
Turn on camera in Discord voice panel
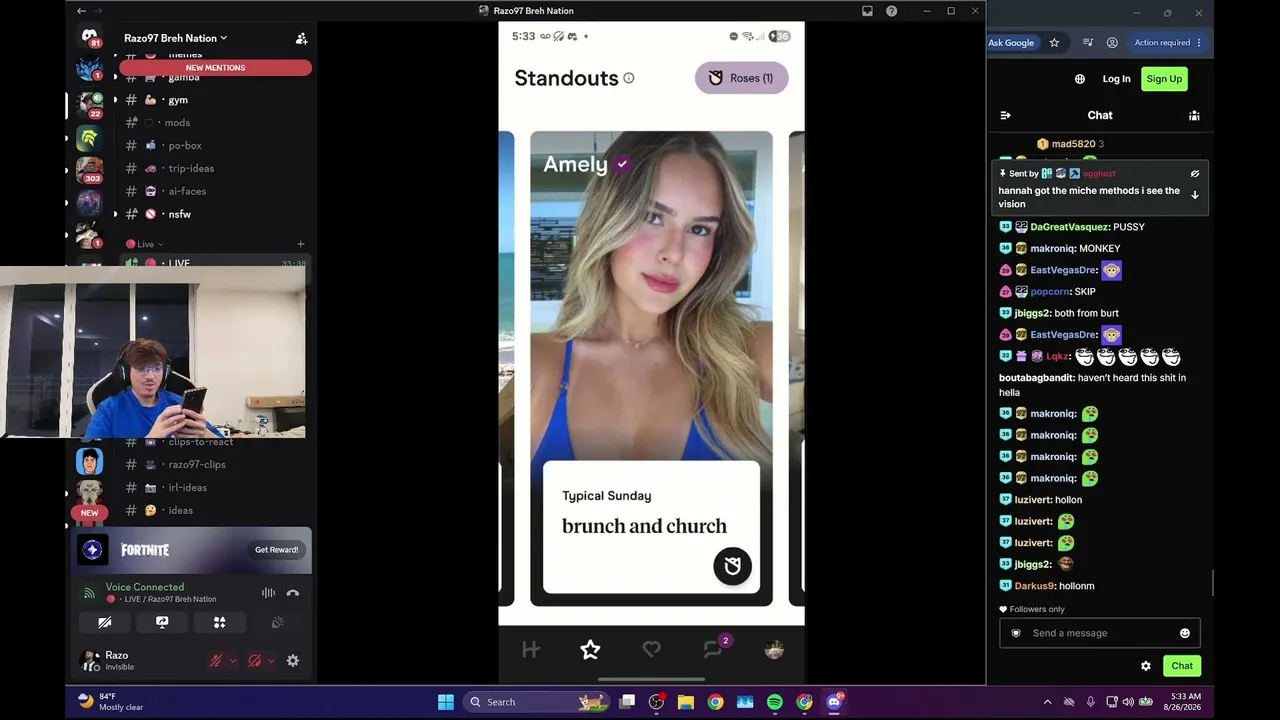[x=105, y=622]
